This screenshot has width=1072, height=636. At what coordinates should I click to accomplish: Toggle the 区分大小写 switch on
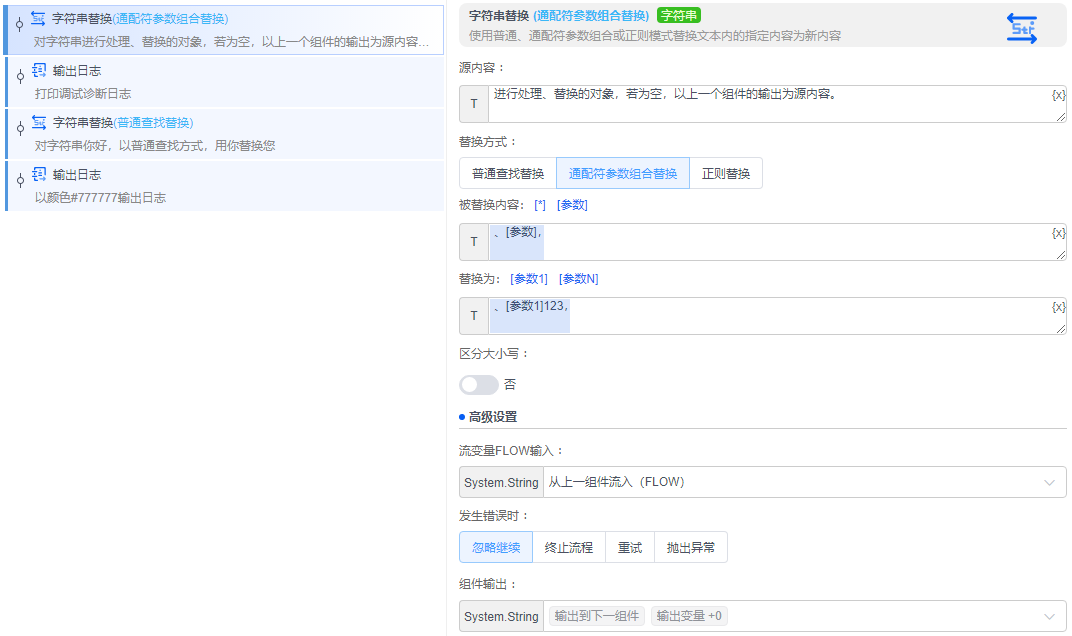coord(478,385)
